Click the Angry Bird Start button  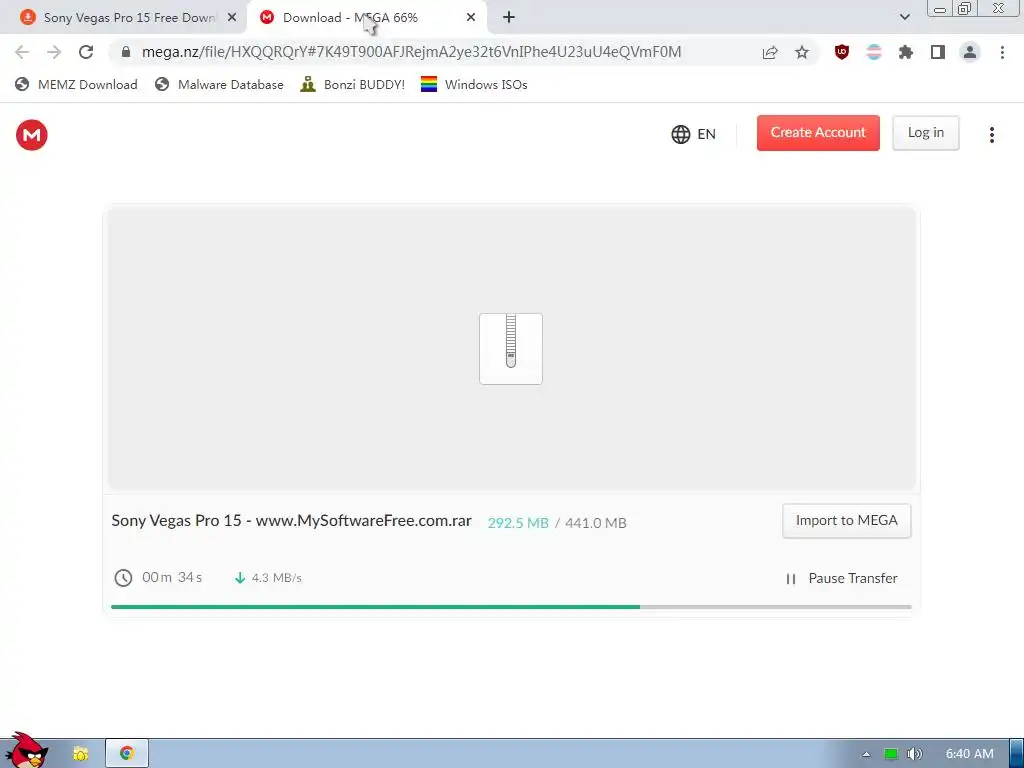point(26,751)
